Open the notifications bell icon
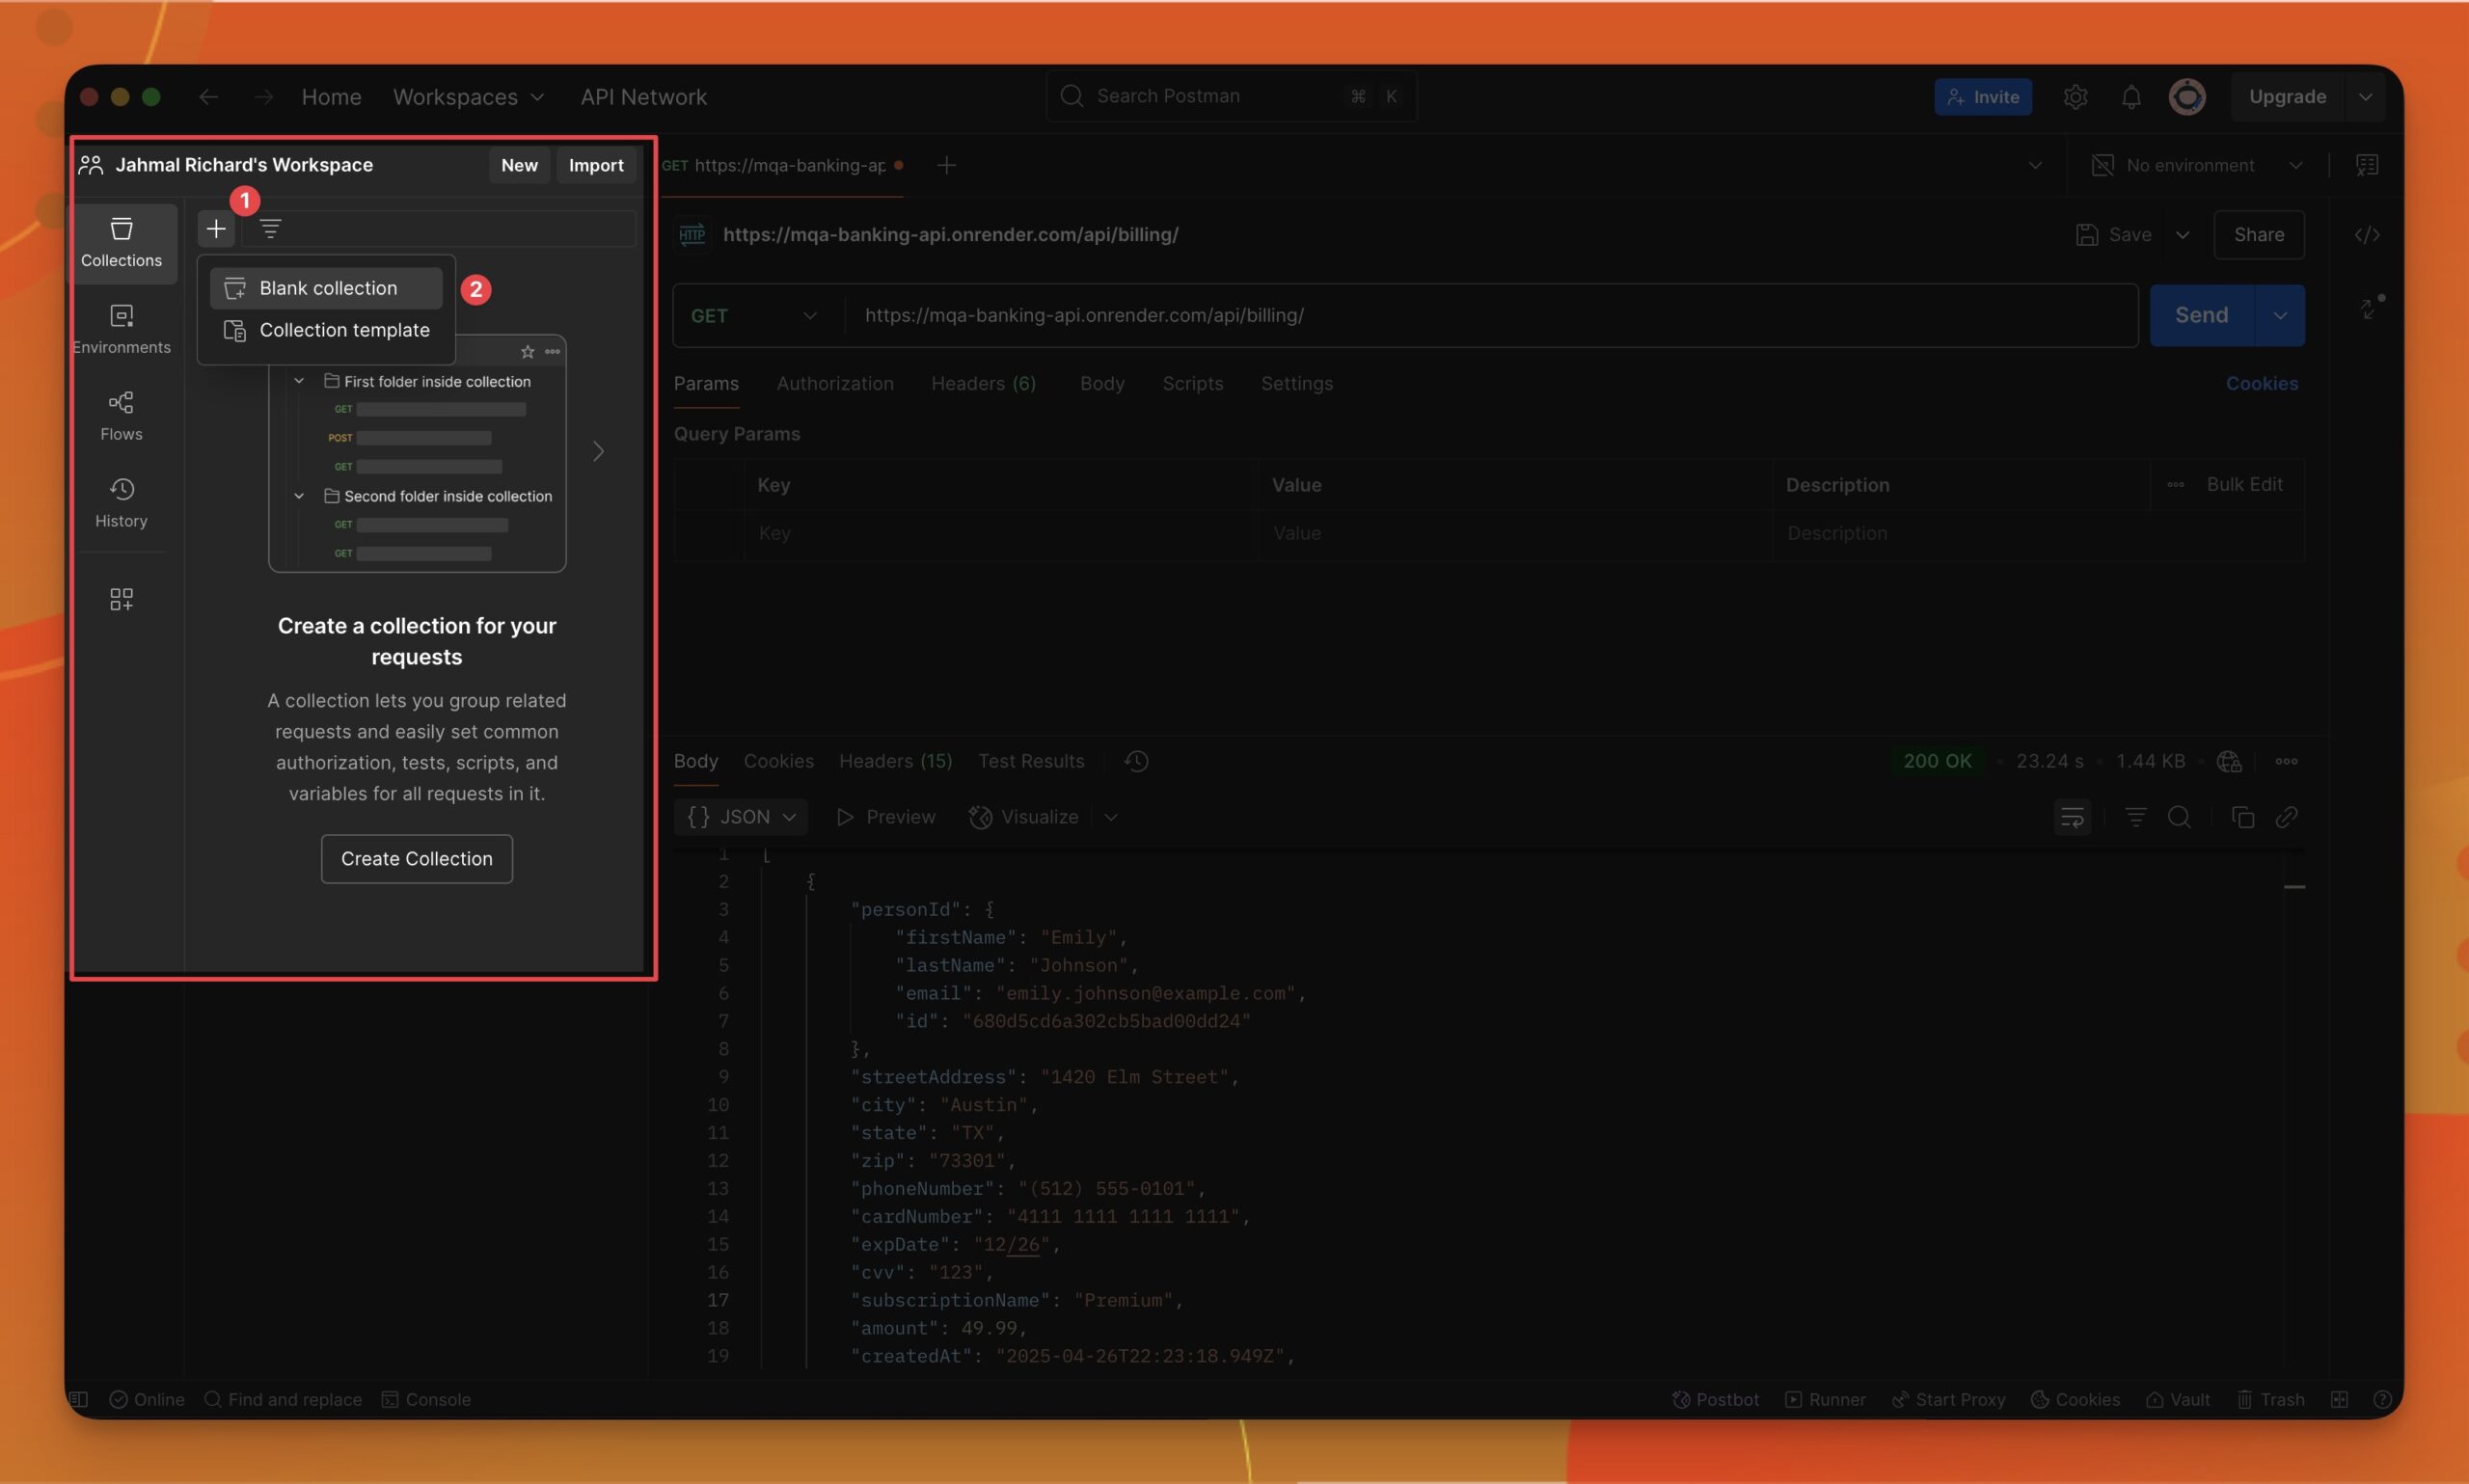Image resolution: width=2469 pixels, height=1484 pixels. 2131,97
